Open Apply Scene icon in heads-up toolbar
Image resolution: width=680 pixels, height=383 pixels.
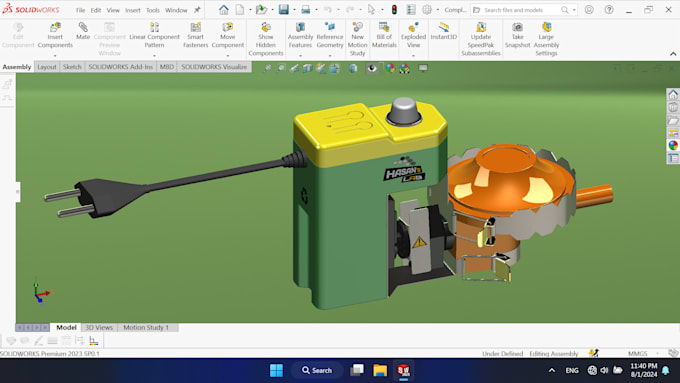(x=405, y=68)
